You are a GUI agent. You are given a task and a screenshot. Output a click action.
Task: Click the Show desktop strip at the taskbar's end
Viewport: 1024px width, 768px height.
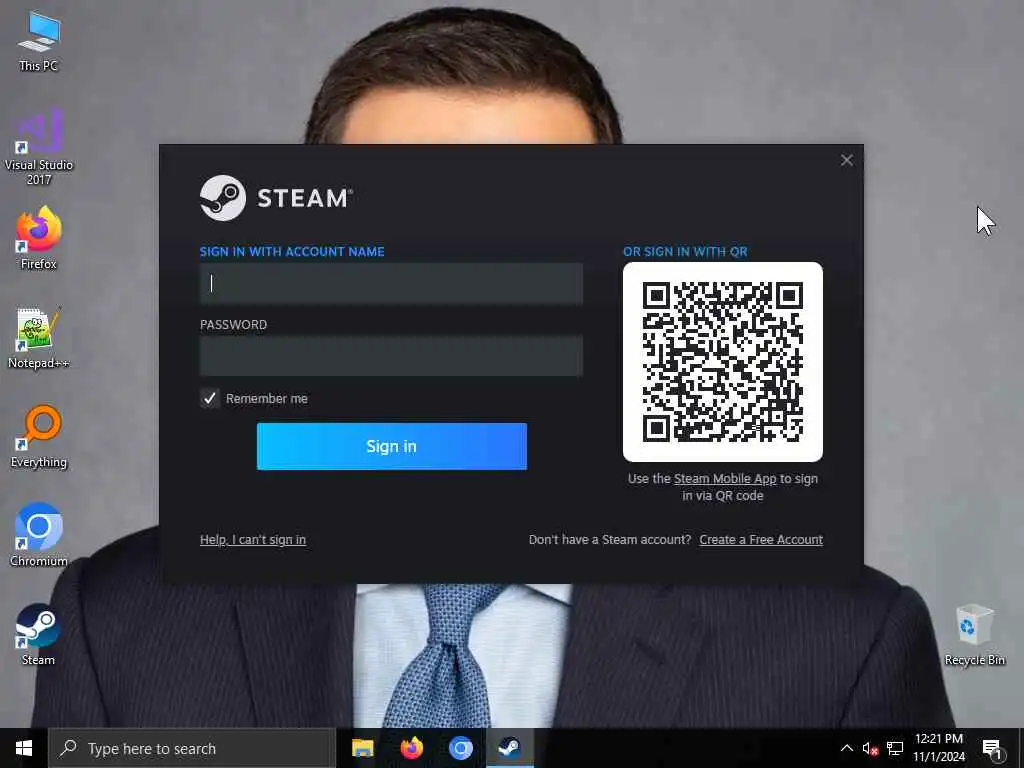(x=1021, y=748)
